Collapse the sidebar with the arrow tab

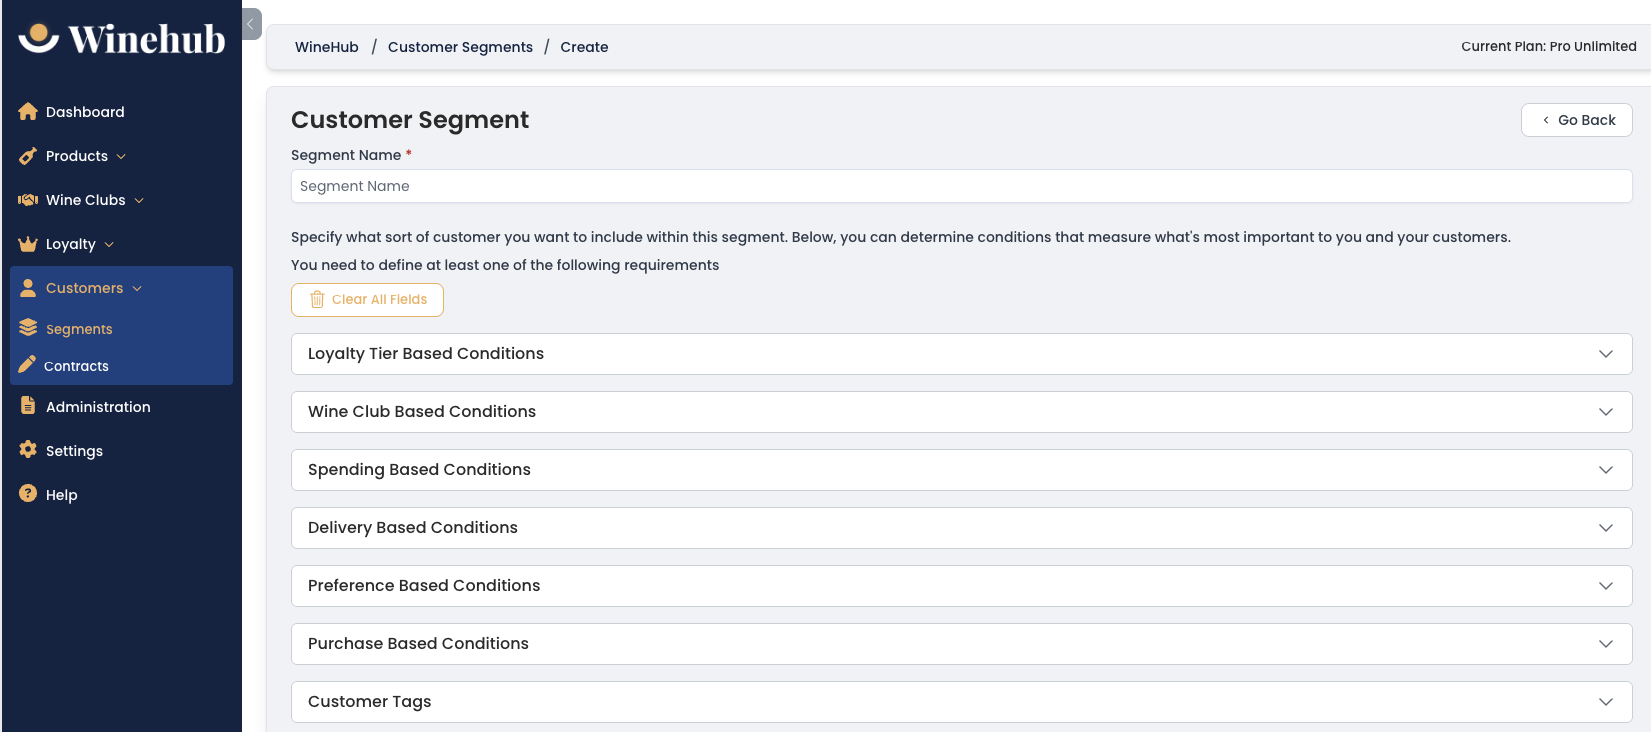coord(251,24)
